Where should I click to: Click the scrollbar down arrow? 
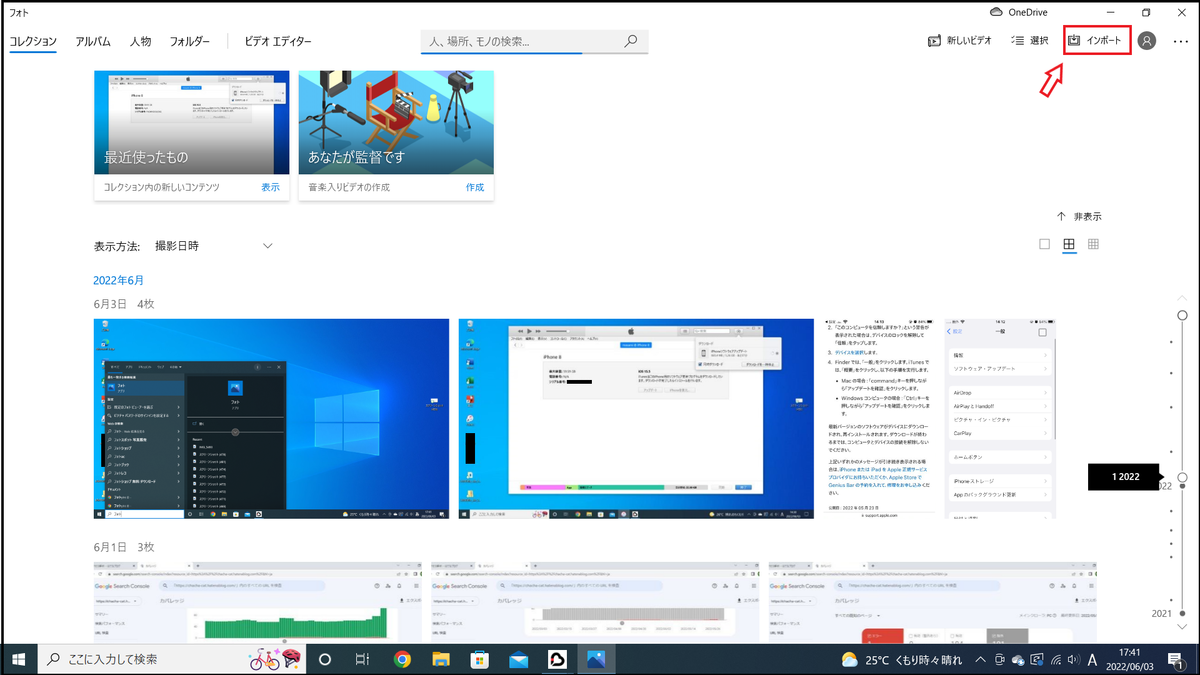click(1182, 628)
